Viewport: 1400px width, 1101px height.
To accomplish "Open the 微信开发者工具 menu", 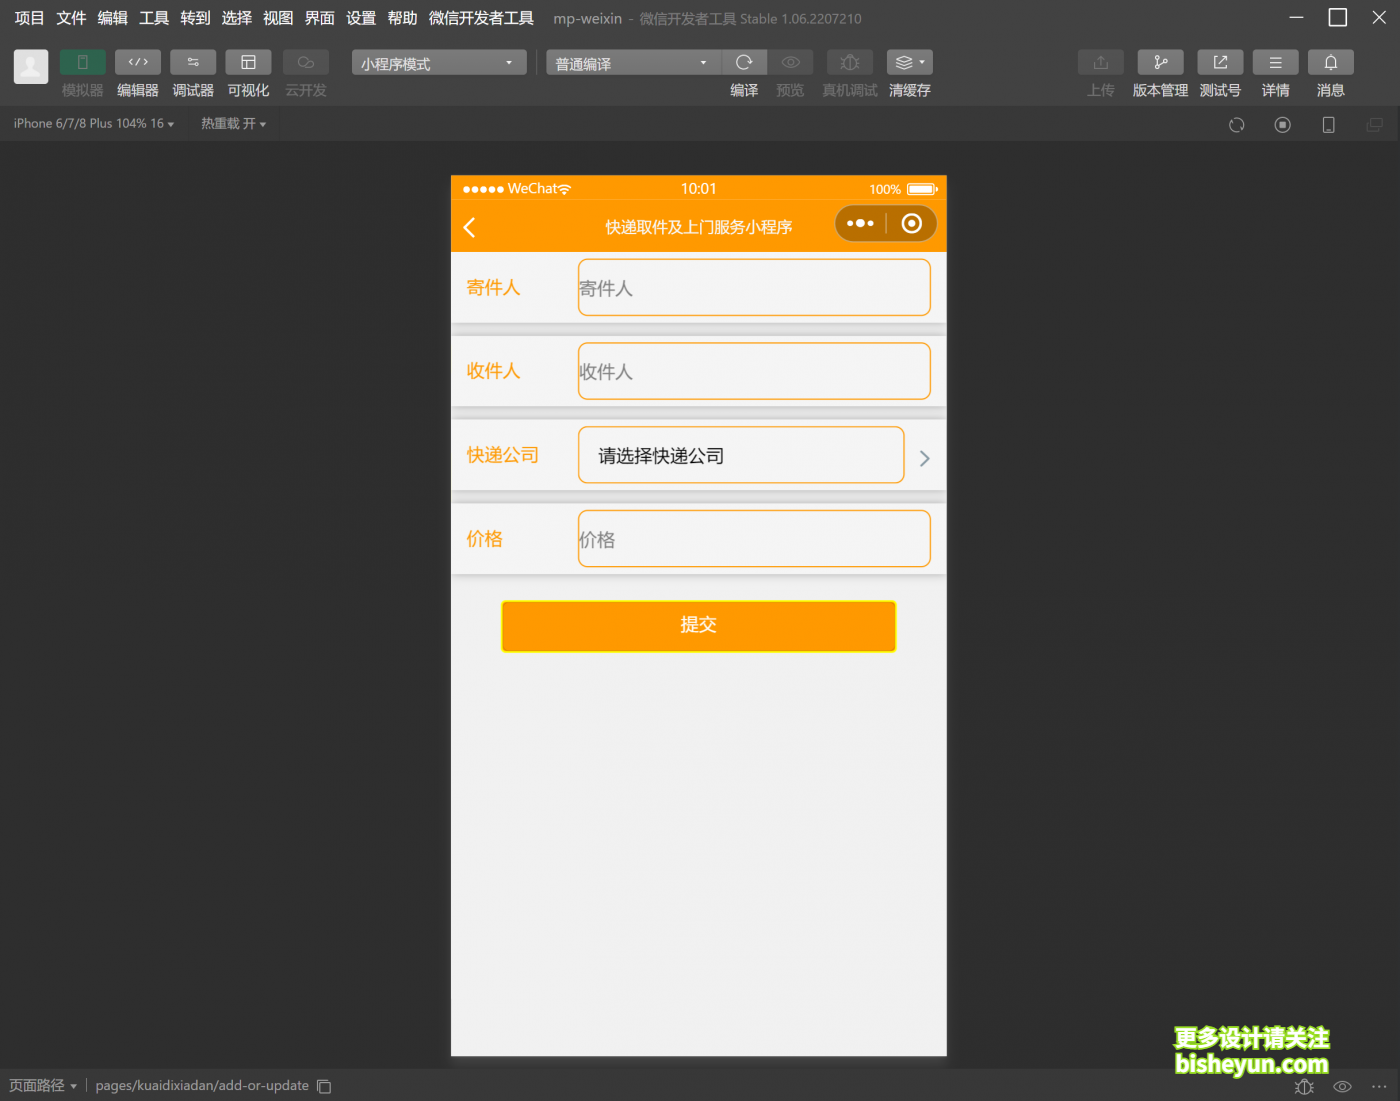I will pos(482,18).
